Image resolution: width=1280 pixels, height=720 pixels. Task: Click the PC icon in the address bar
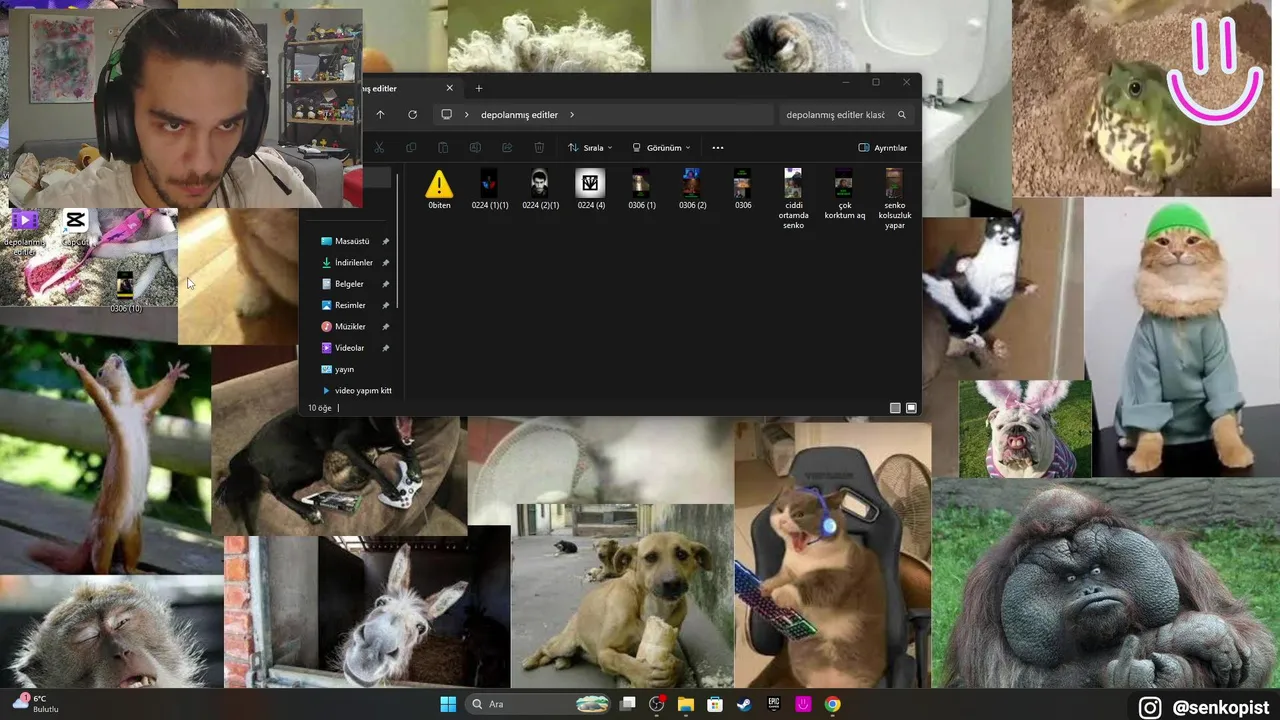tap(447, 115)
